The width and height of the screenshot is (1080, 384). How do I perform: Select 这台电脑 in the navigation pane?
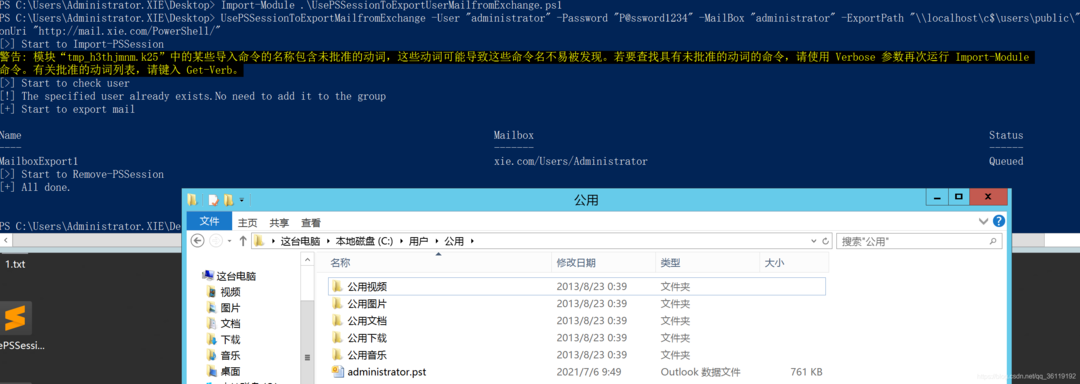coord(236,276)
